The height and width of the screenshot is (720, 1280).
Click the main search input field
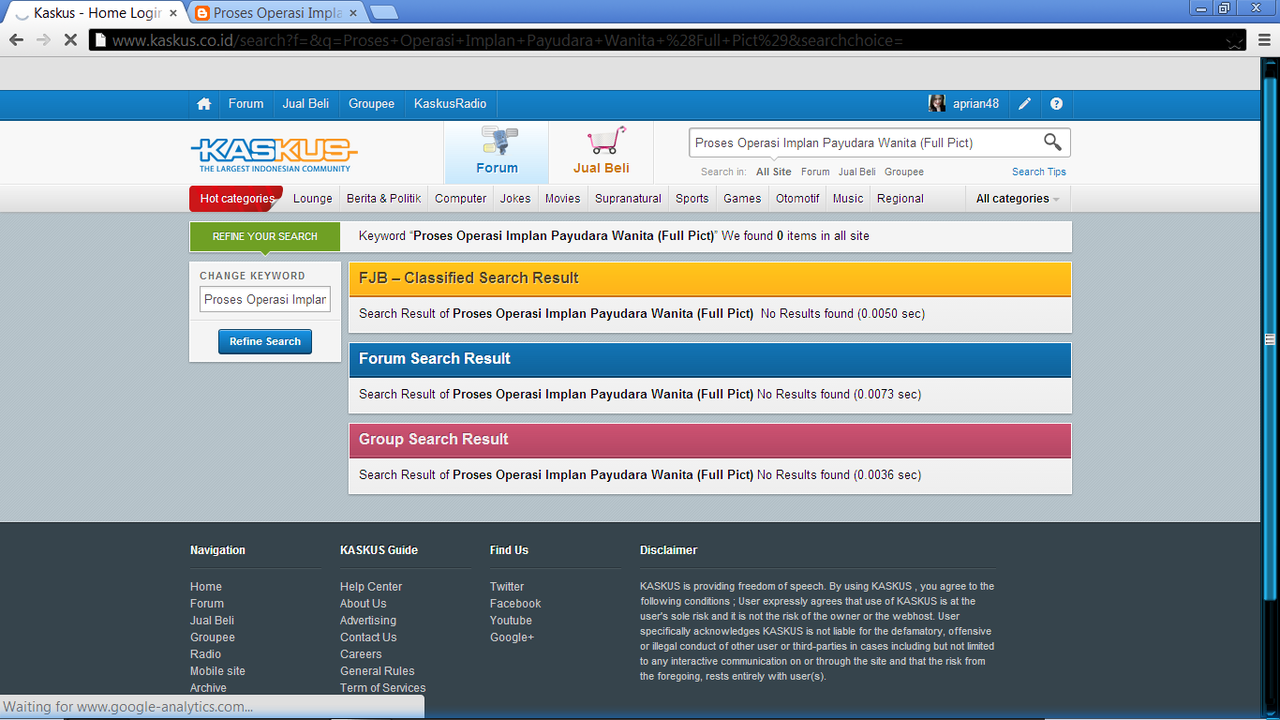pos(864,142)
